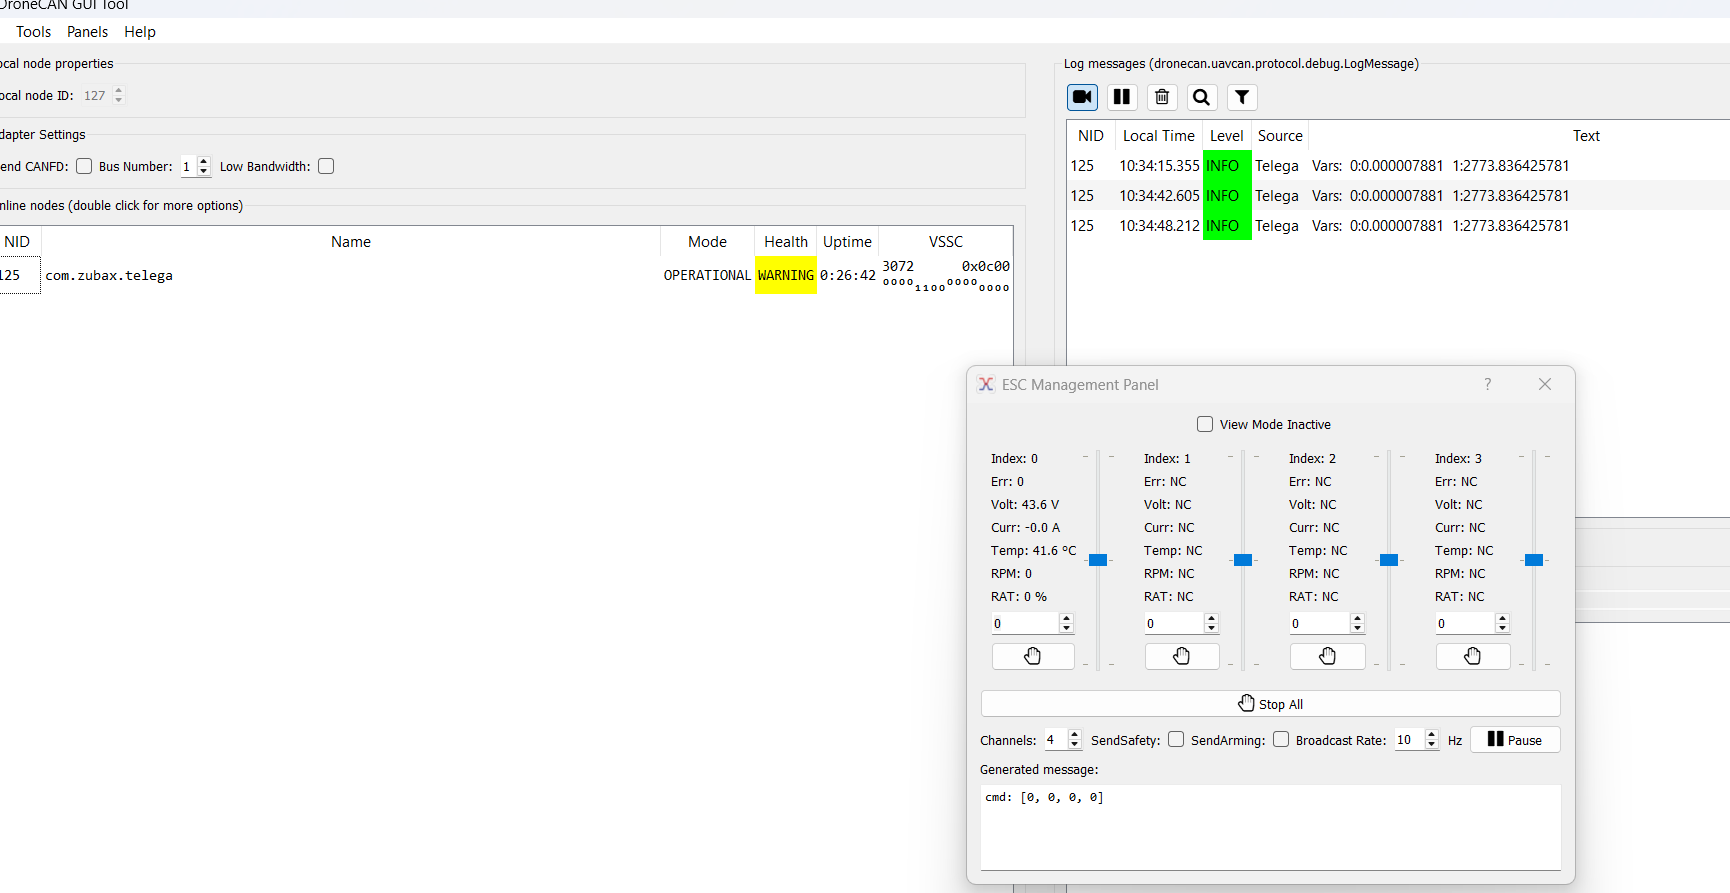Image resolution: width=1730 pixels, height=893 pixels.
Task: Open log search magnifier
Action: coord(1202,97)
